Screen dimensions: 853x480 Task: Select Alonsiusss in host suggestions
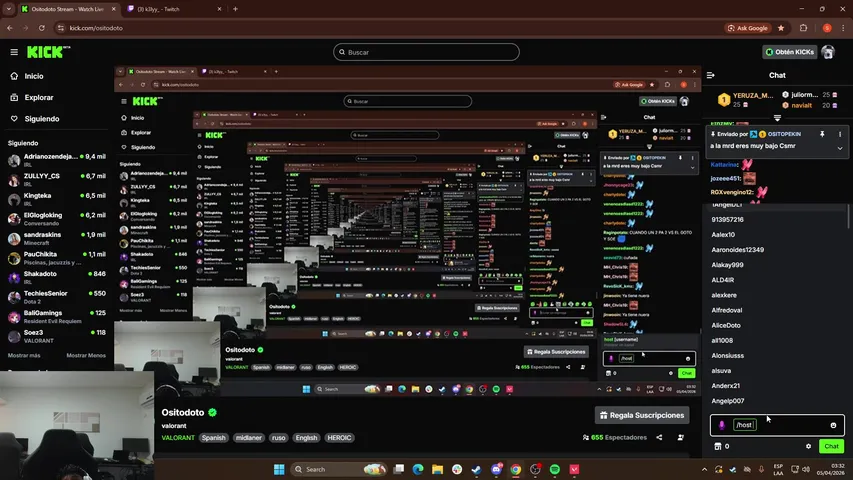pyautogui.click(x=727, y=355)
